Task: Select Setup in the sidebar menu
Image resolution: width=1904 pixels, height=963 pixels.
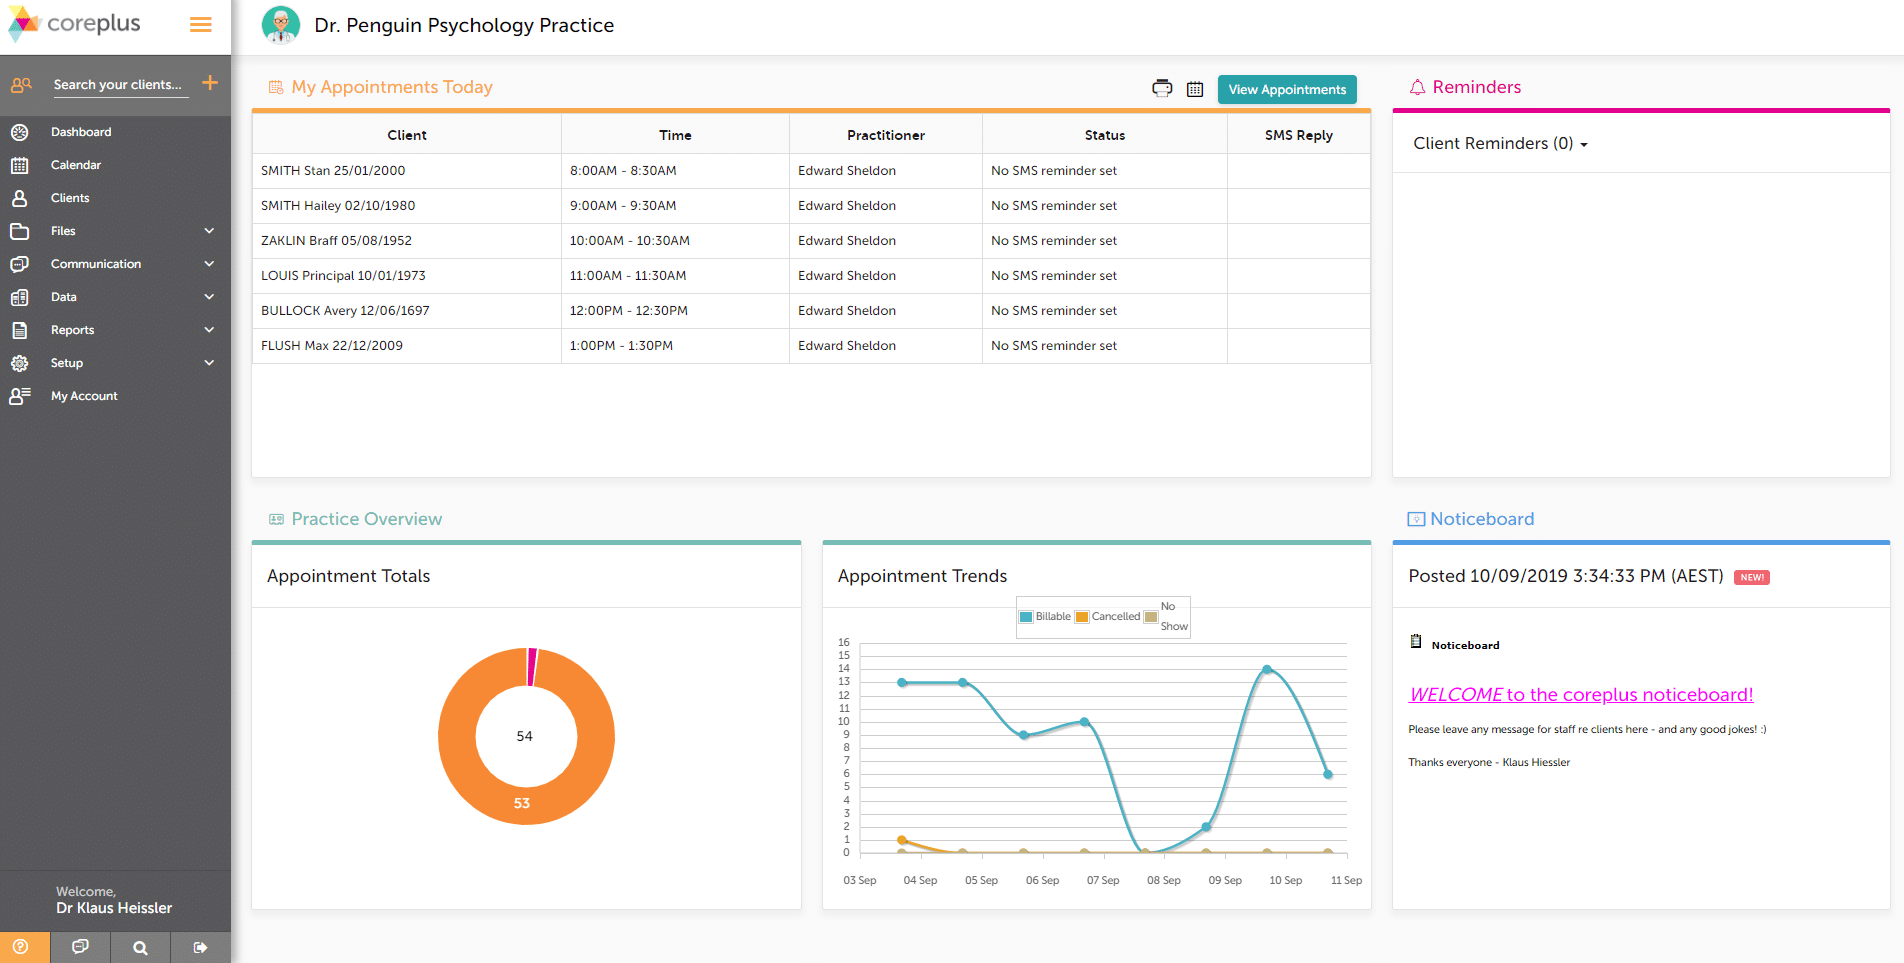Action: coord(66,362)
